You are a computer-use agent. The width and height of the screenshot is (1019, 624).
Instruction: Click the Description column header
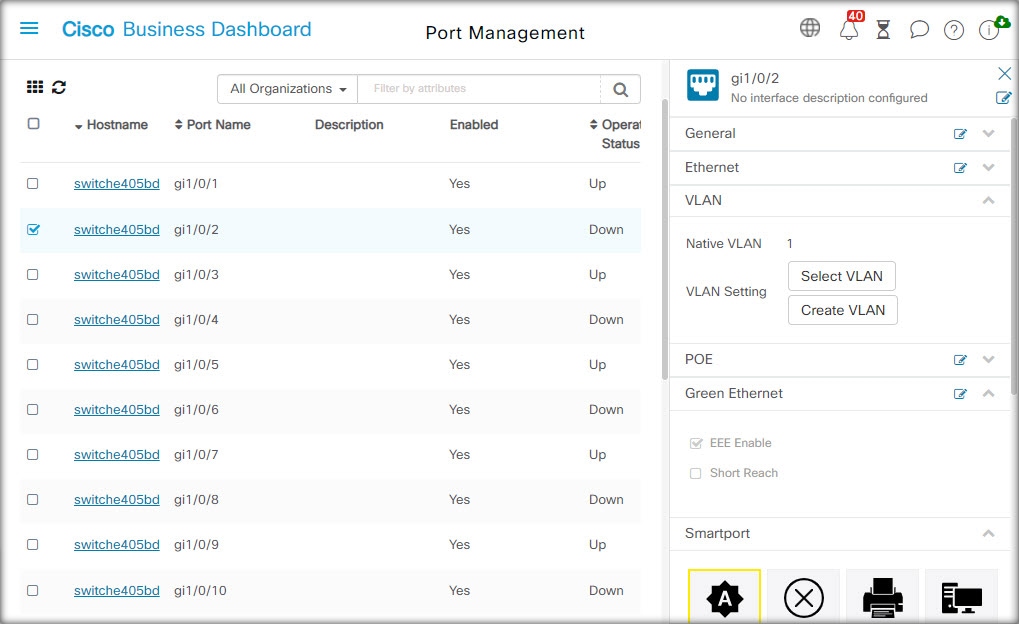point(349,125)
